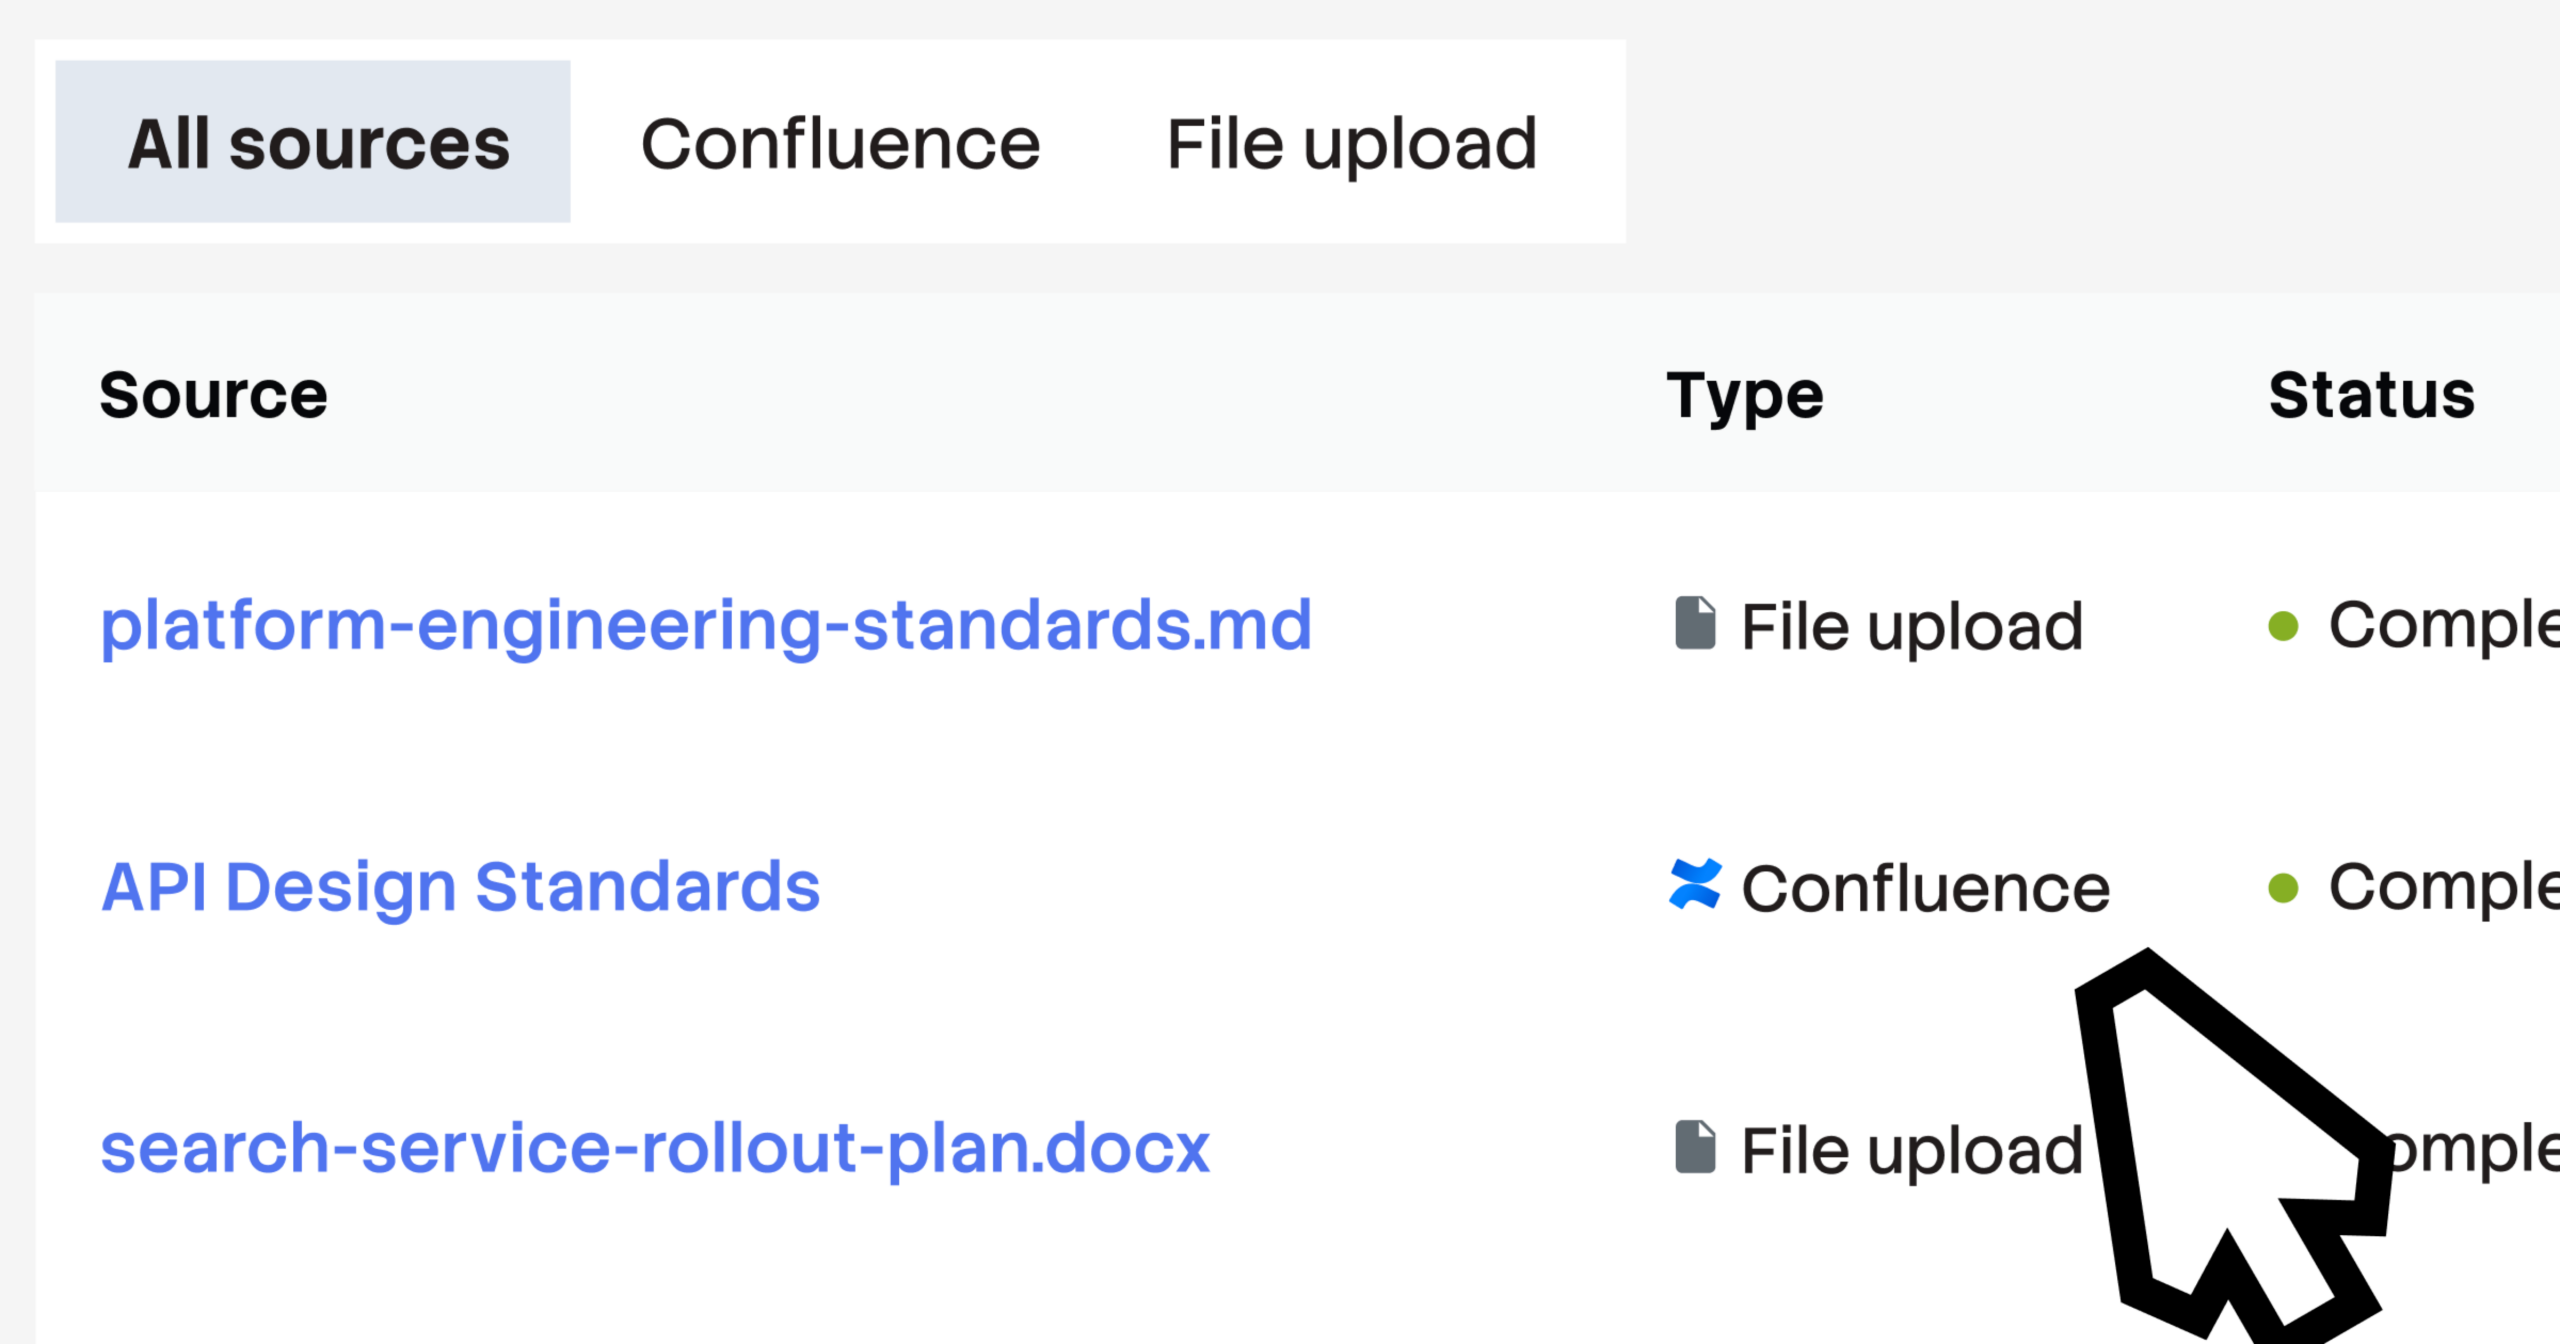Click File upload type text in docx row
This screenshot has width=2560, height=1344.
click(x=1911, y=1150)
